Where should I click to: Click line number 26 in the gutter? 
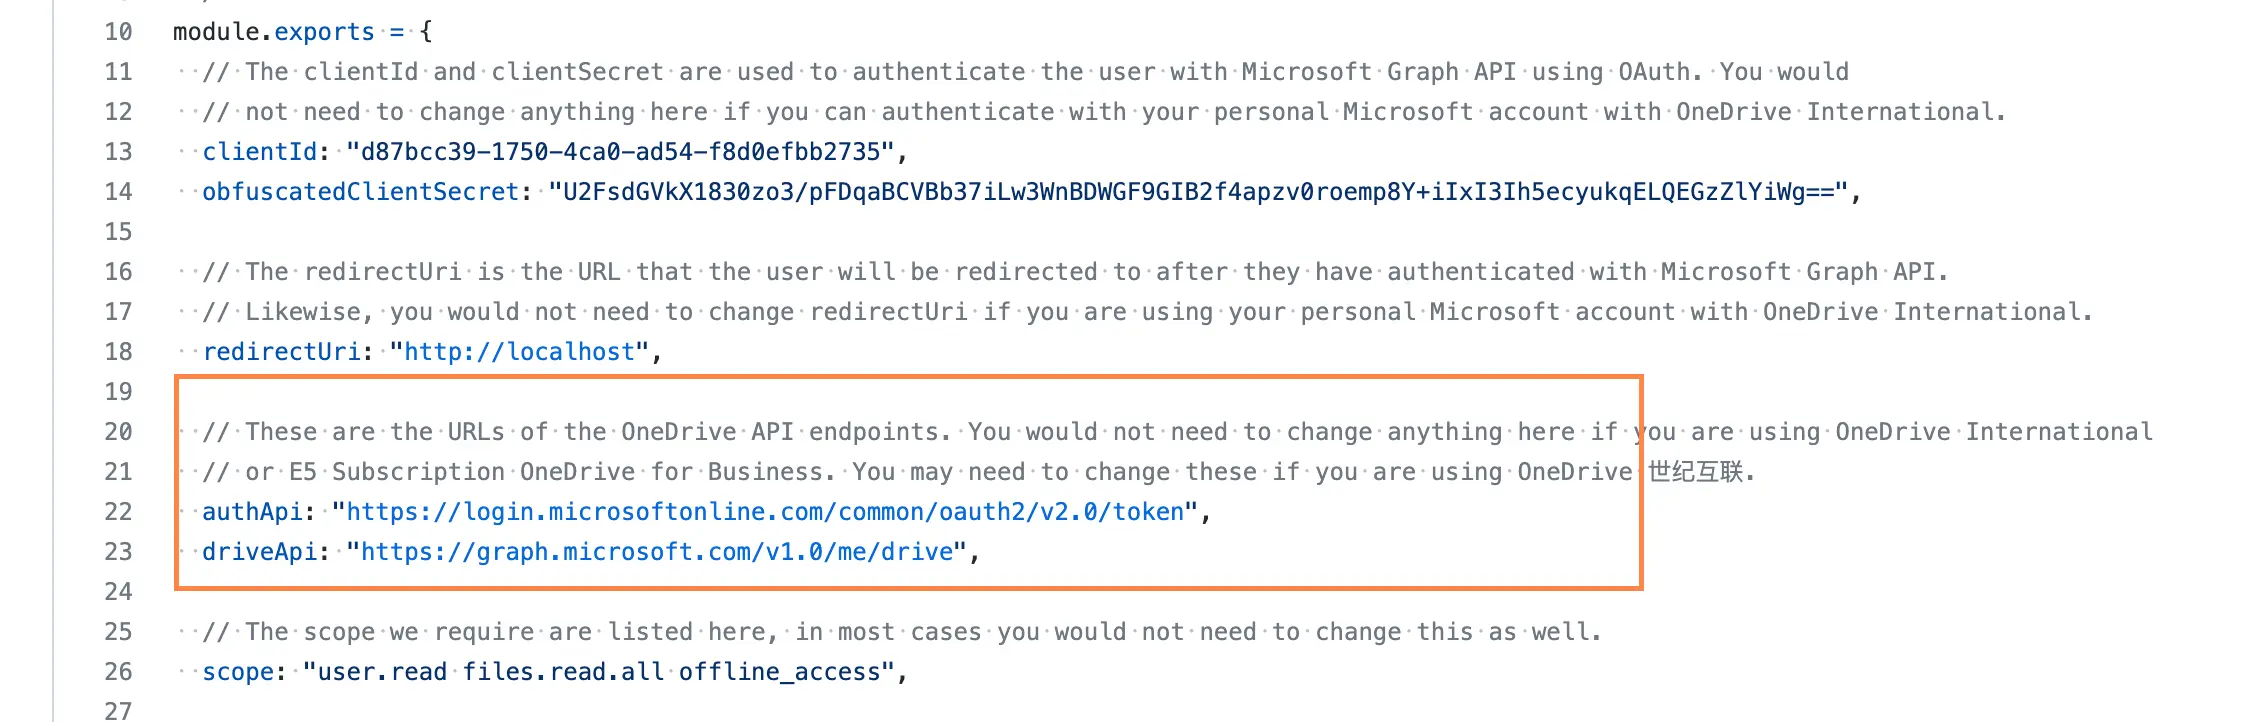[118, 672]
